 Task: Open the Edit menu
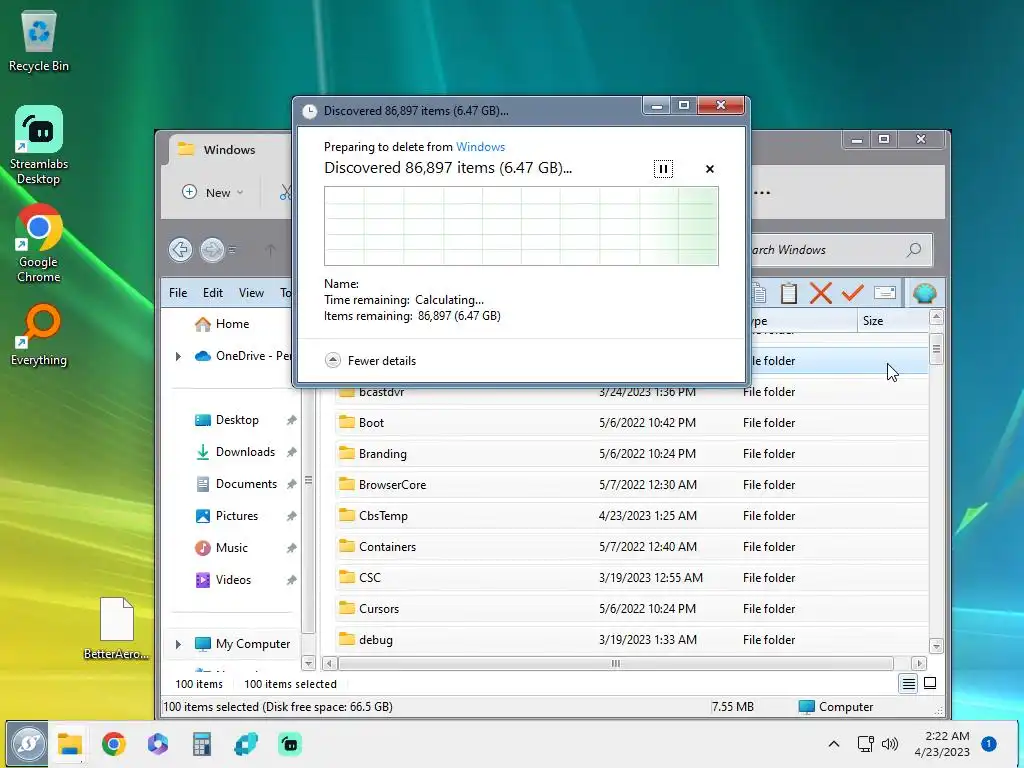coord(212,293)
